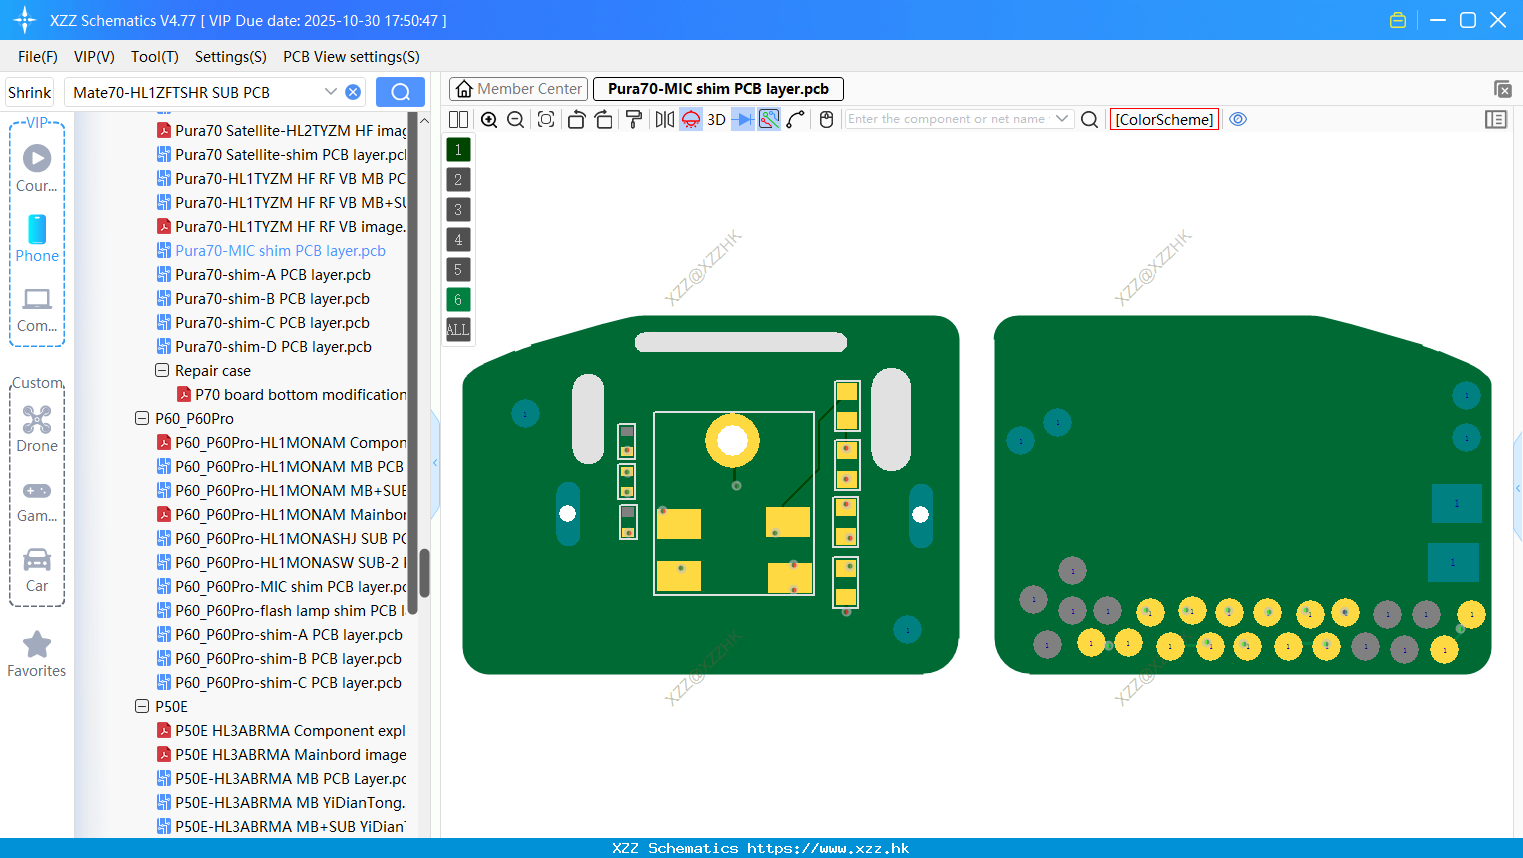Image resolution: width=1523 pixels, height=858 pixels.
Task: Click the mouse settings icon
Action: 826,119
